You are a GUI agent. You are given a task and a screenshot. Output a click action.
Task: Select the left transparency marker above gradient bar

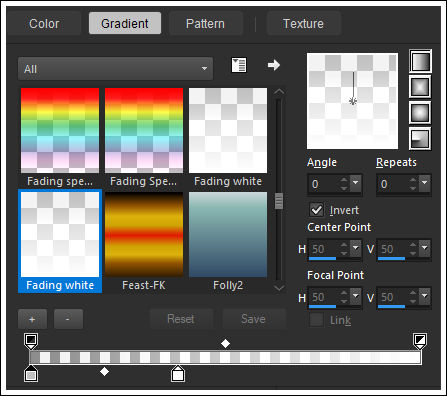pyautogui.click(x=31, y=341)
